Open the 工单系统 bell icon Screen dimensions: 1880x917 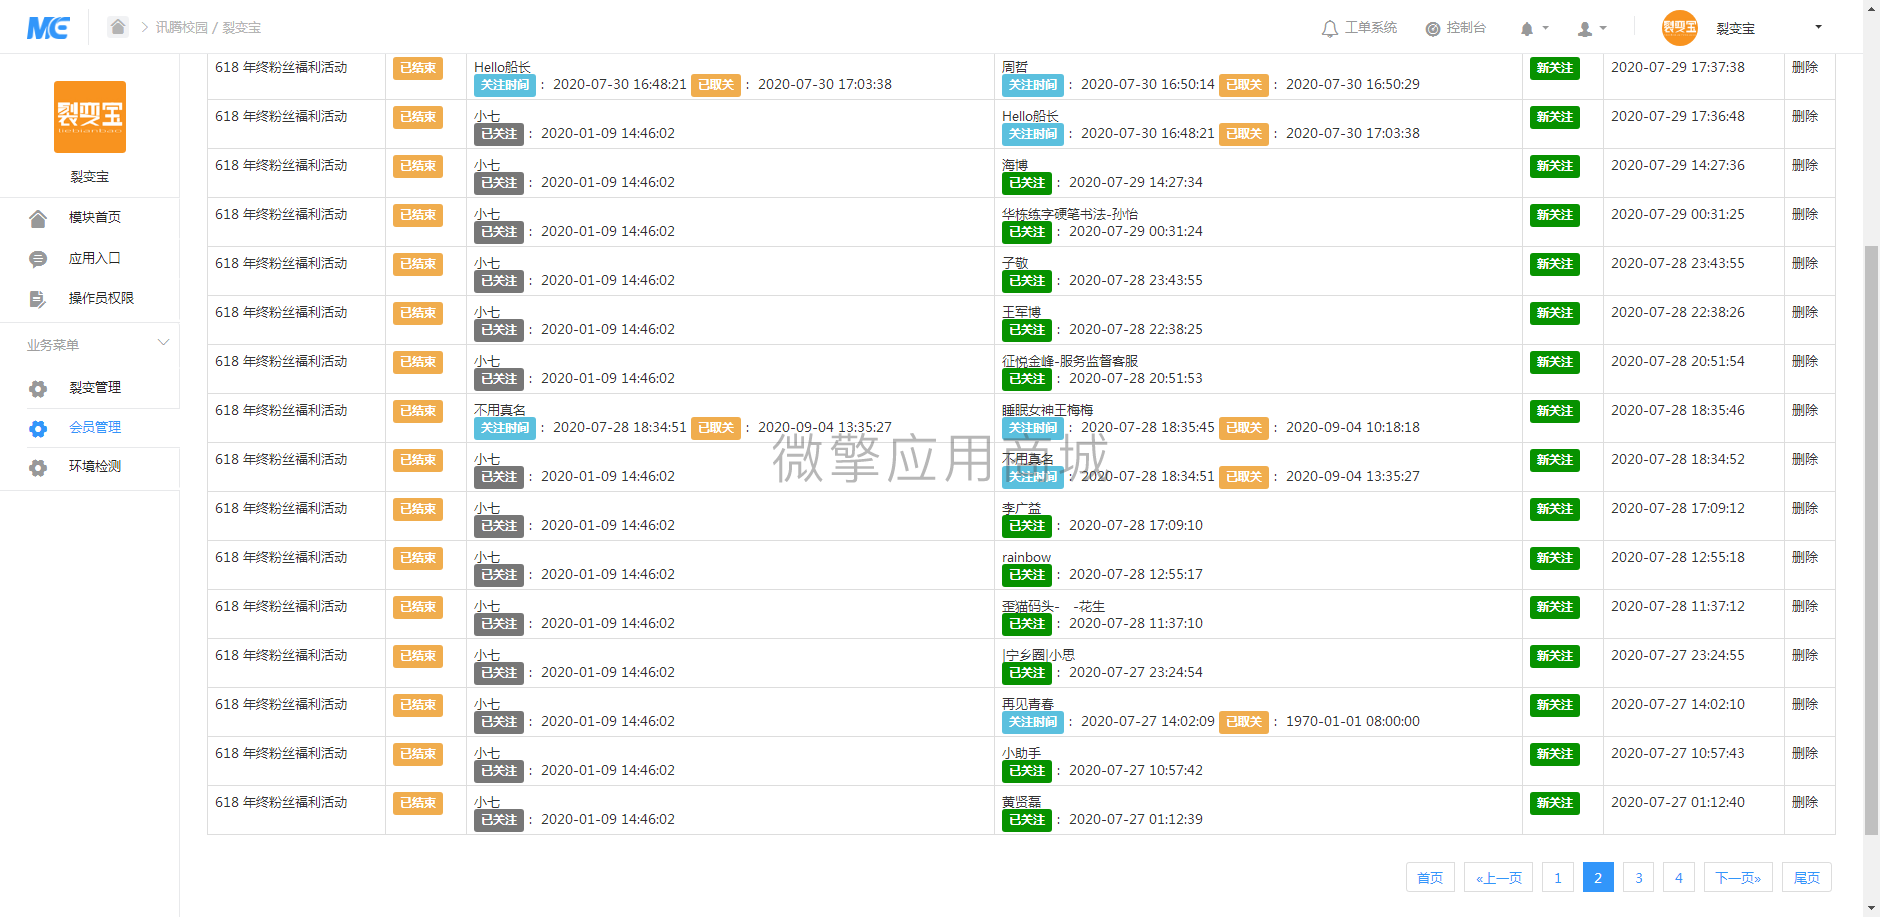click(x=1329, y=29)
